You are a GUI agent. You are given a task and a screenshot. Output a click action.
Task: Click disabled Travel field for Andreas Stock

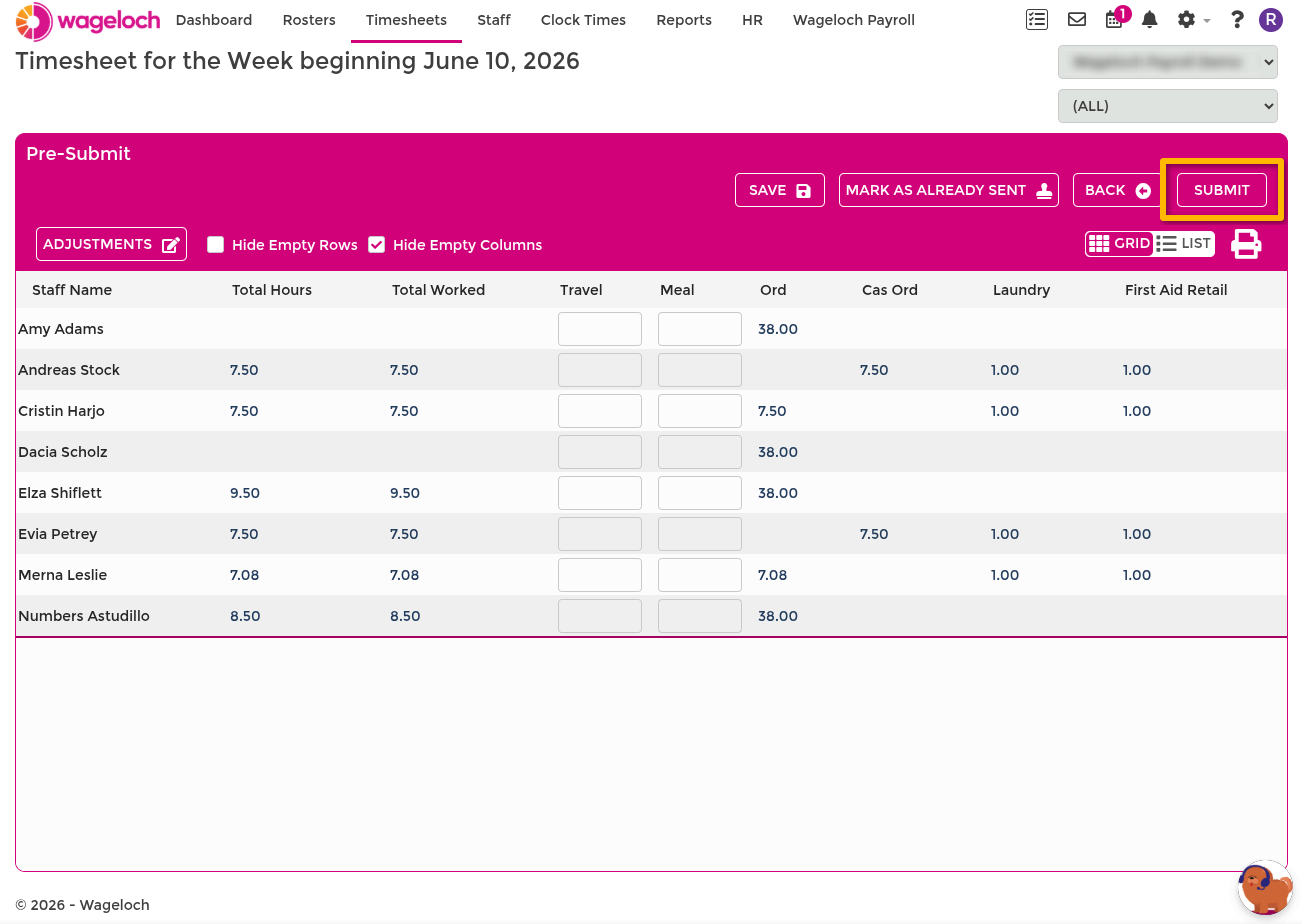point(600,370)
